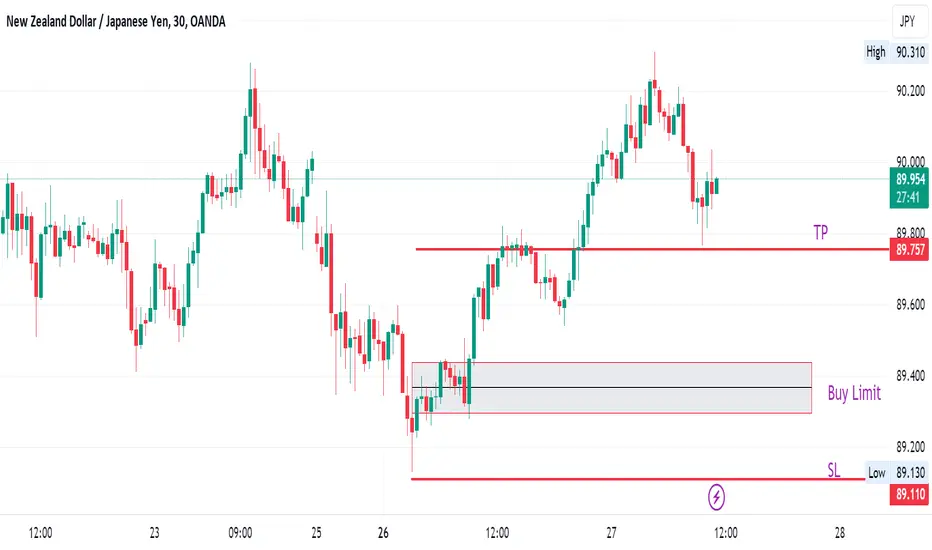Click the High 90.310 label
The width and height of the screenshot is (932, 550).
coord(896,52)
